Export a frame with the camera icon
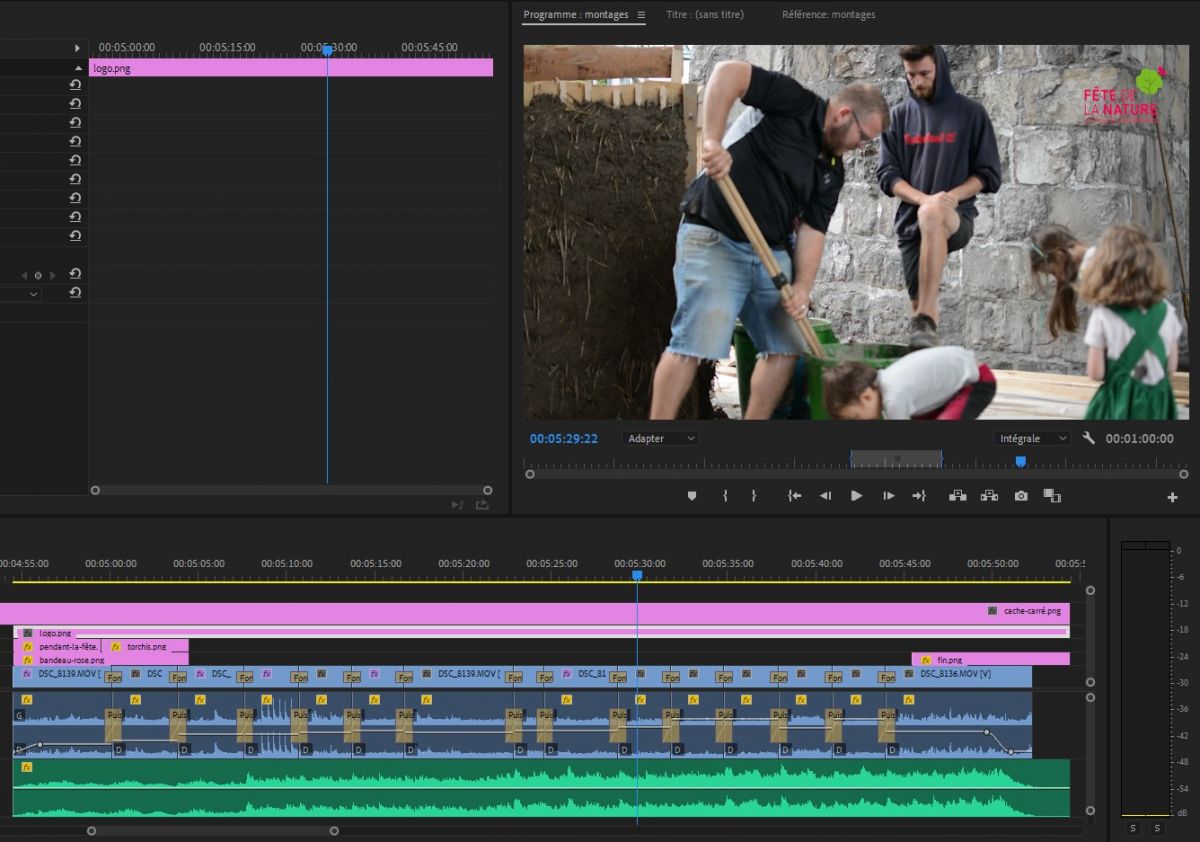This screenshot has height=842, width=1200. point(1020,496)
